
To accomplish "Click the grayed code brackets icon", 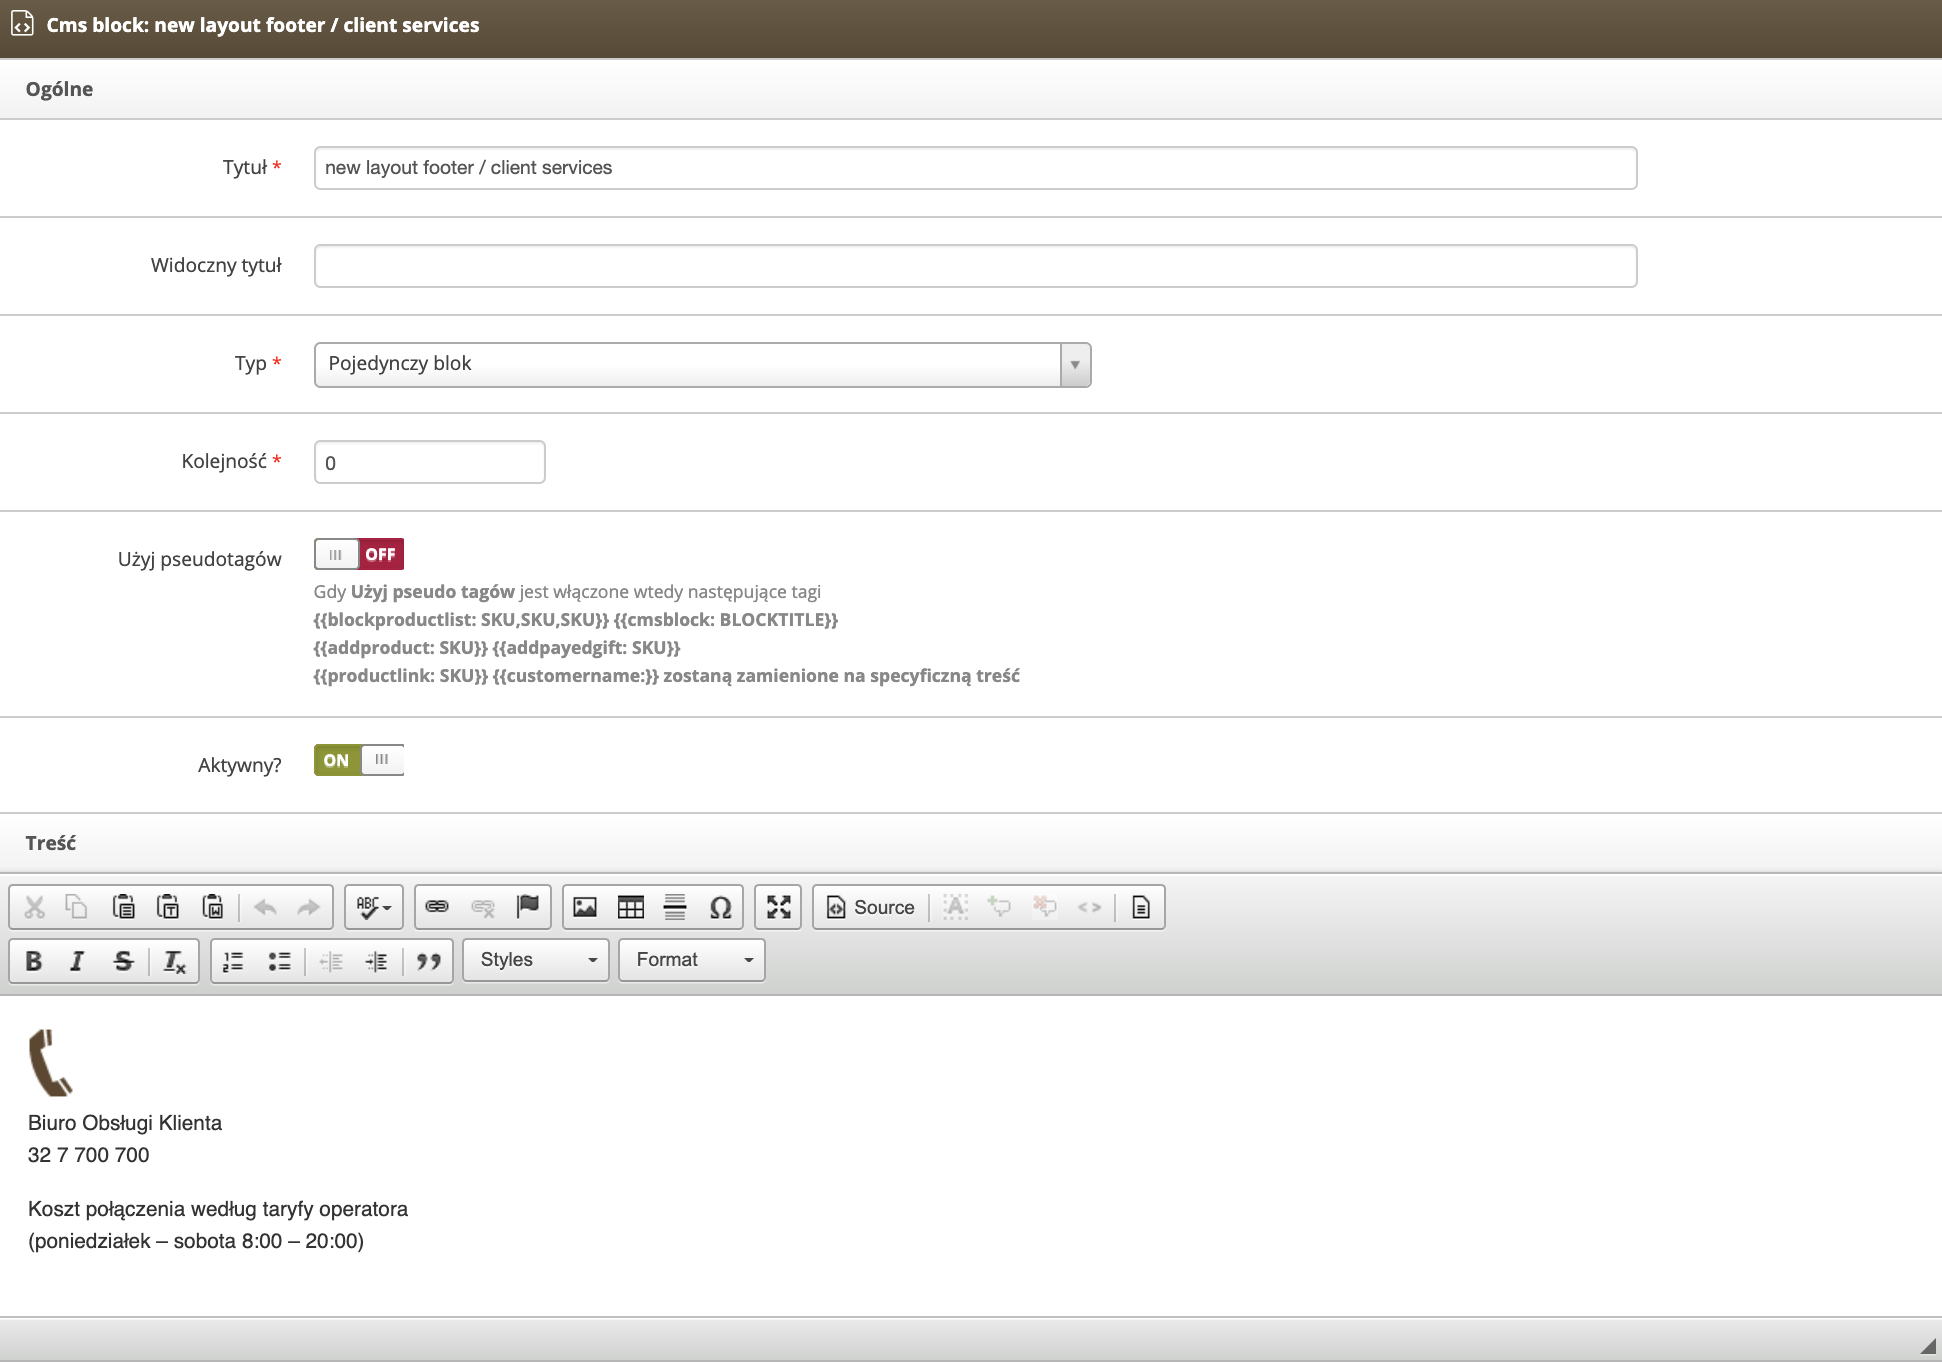I will 1089,907.
